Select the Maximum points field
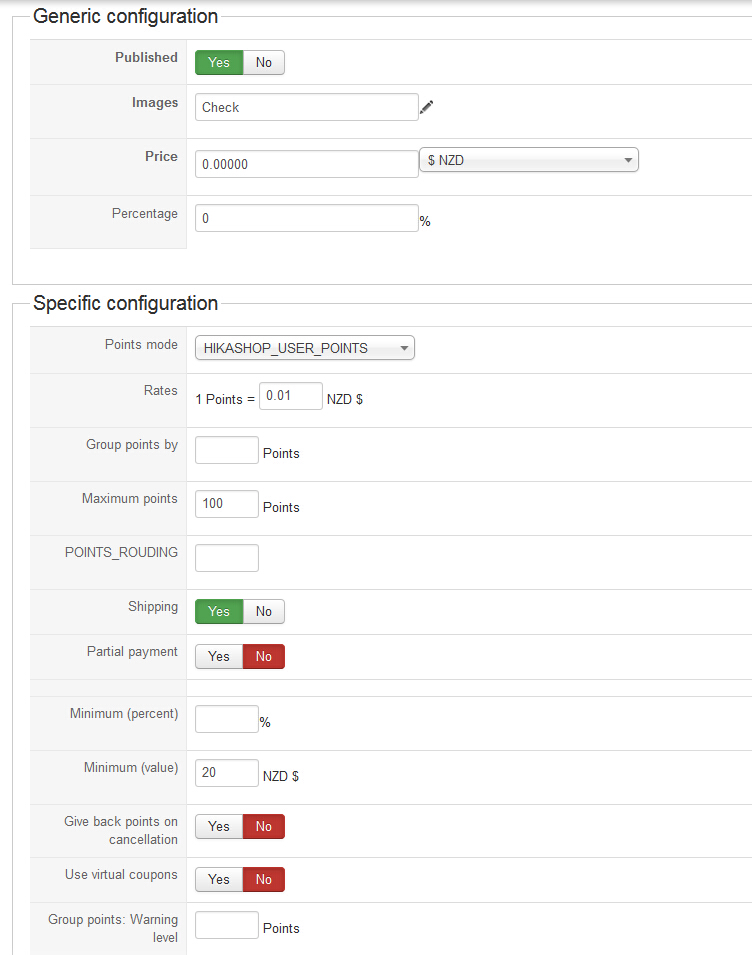The image size is (752, 955). click(x=226, y=504)
